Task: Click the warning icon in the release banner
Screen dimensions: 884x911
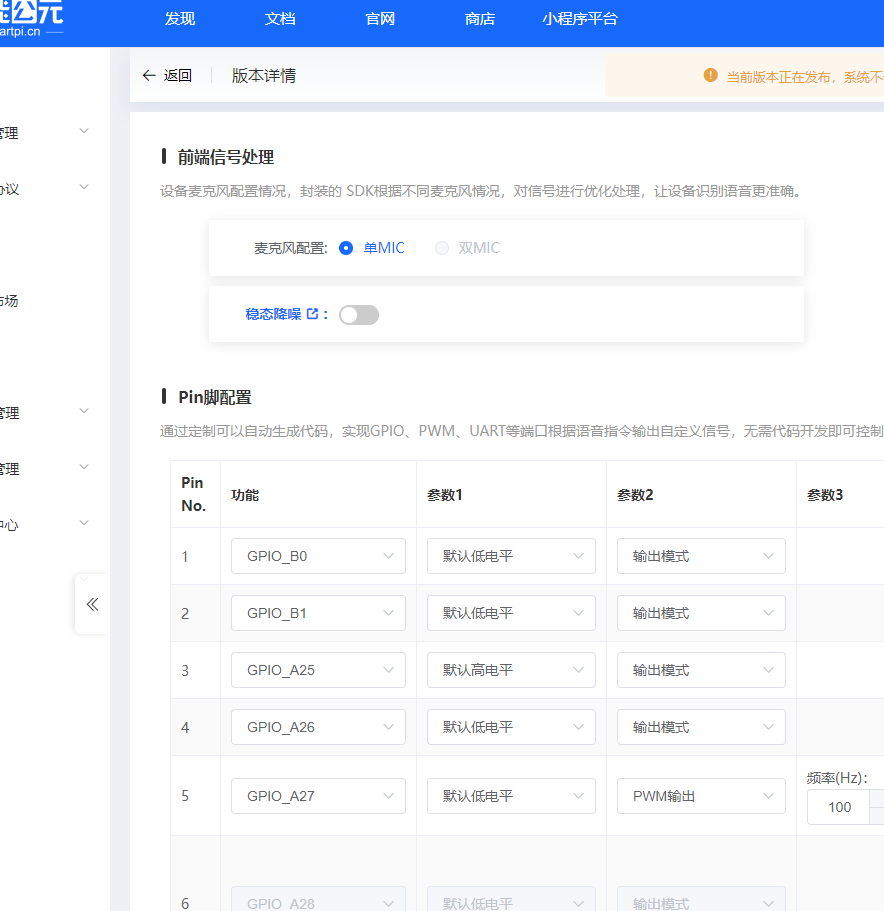Action: point(711,75)
